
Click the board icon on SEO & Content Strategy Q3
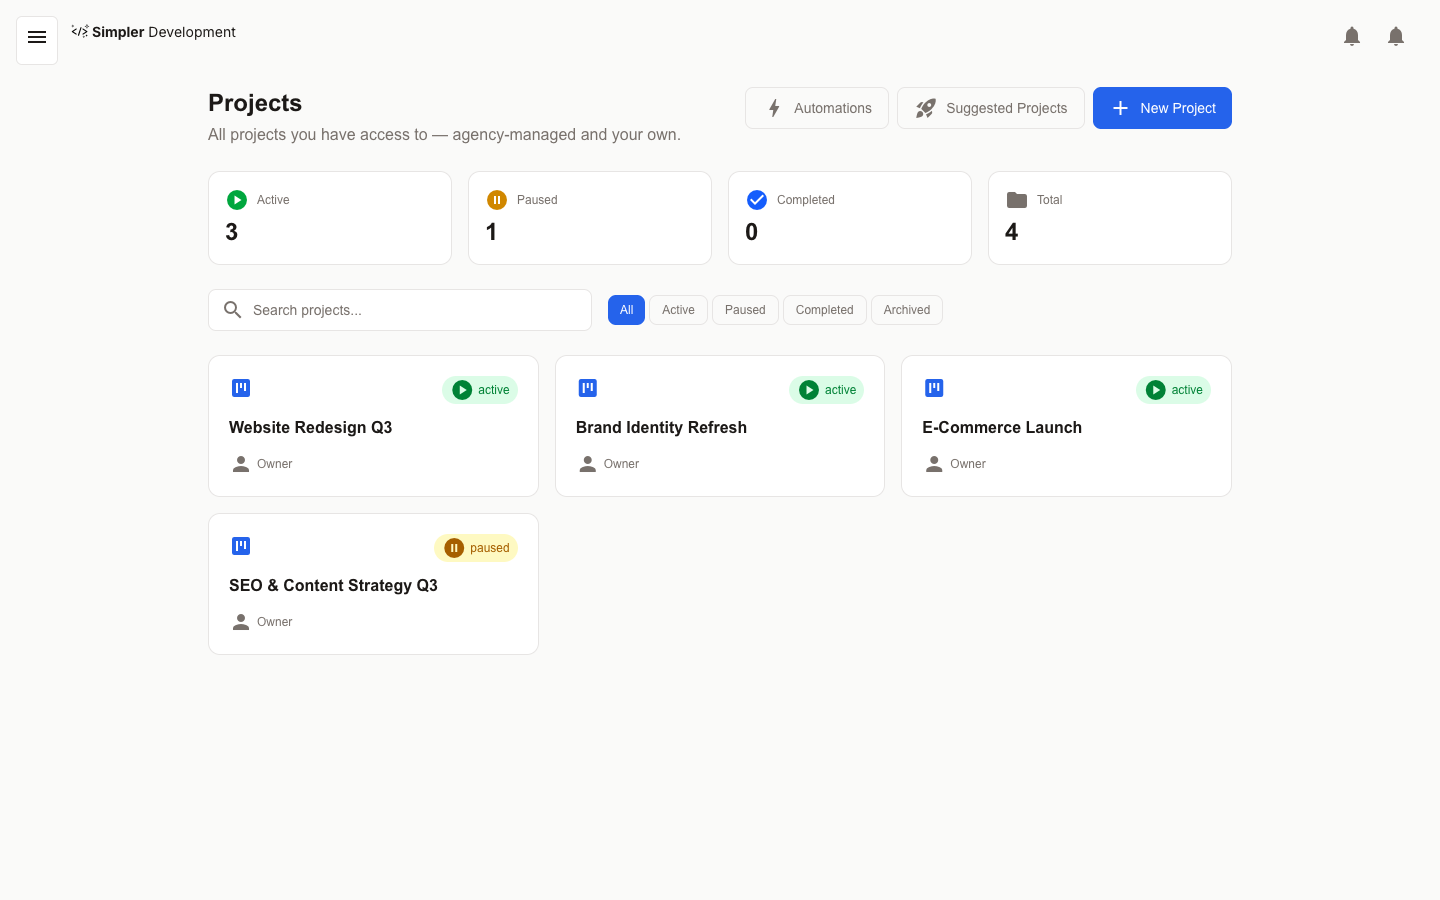point(241,546)
